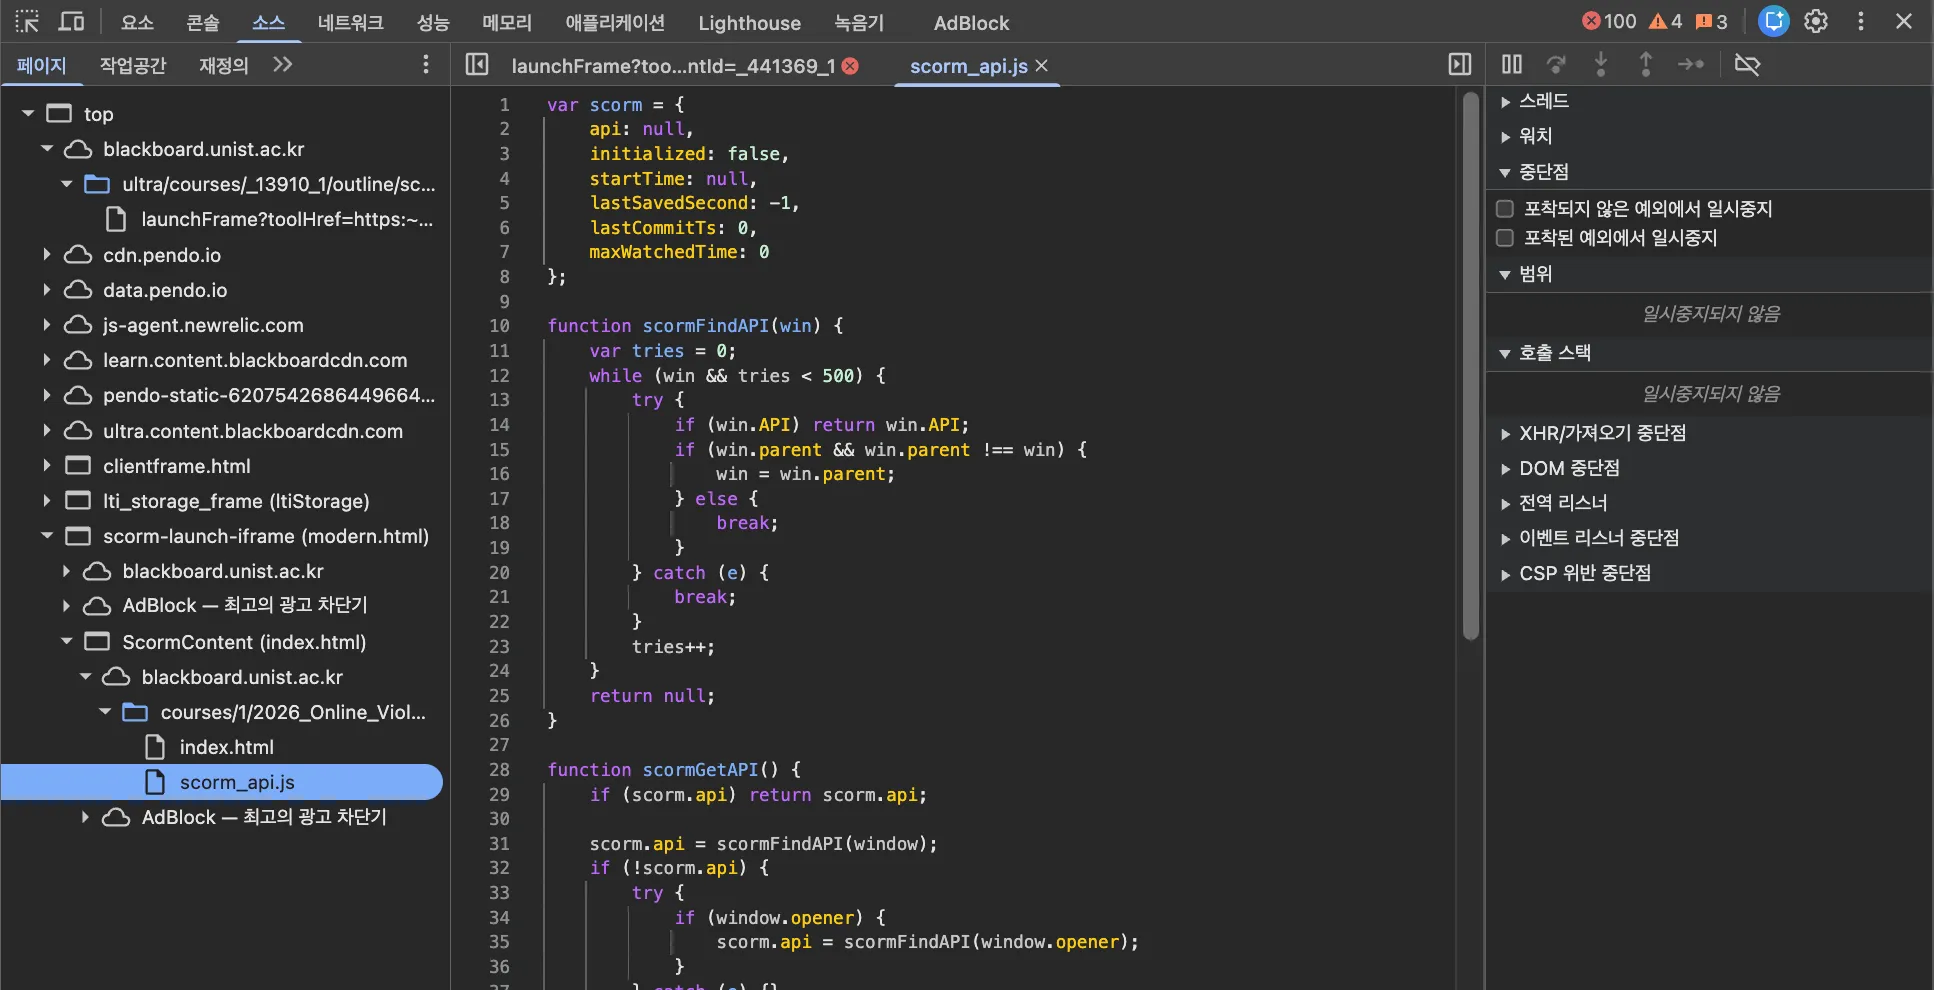
Task: Close the scorm_api.js editor tab
Action: [x=1042, y=66]
